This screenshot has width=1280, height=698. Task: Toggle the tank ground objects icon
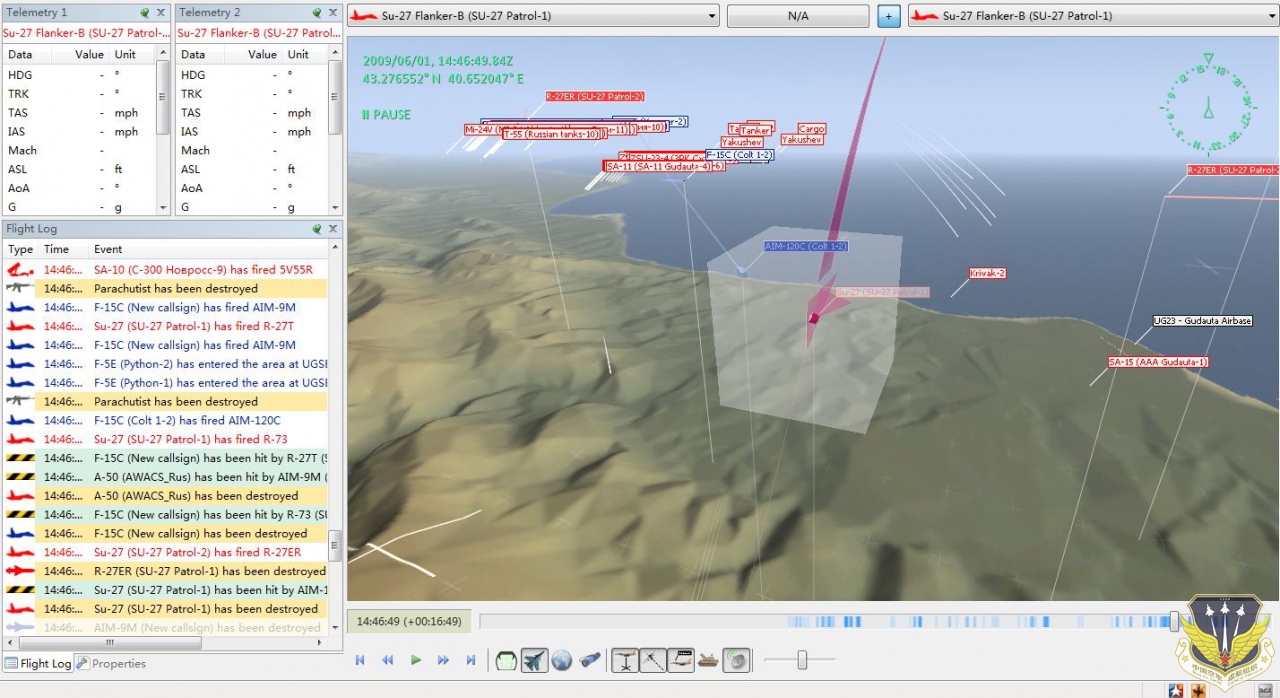[708, 660]
